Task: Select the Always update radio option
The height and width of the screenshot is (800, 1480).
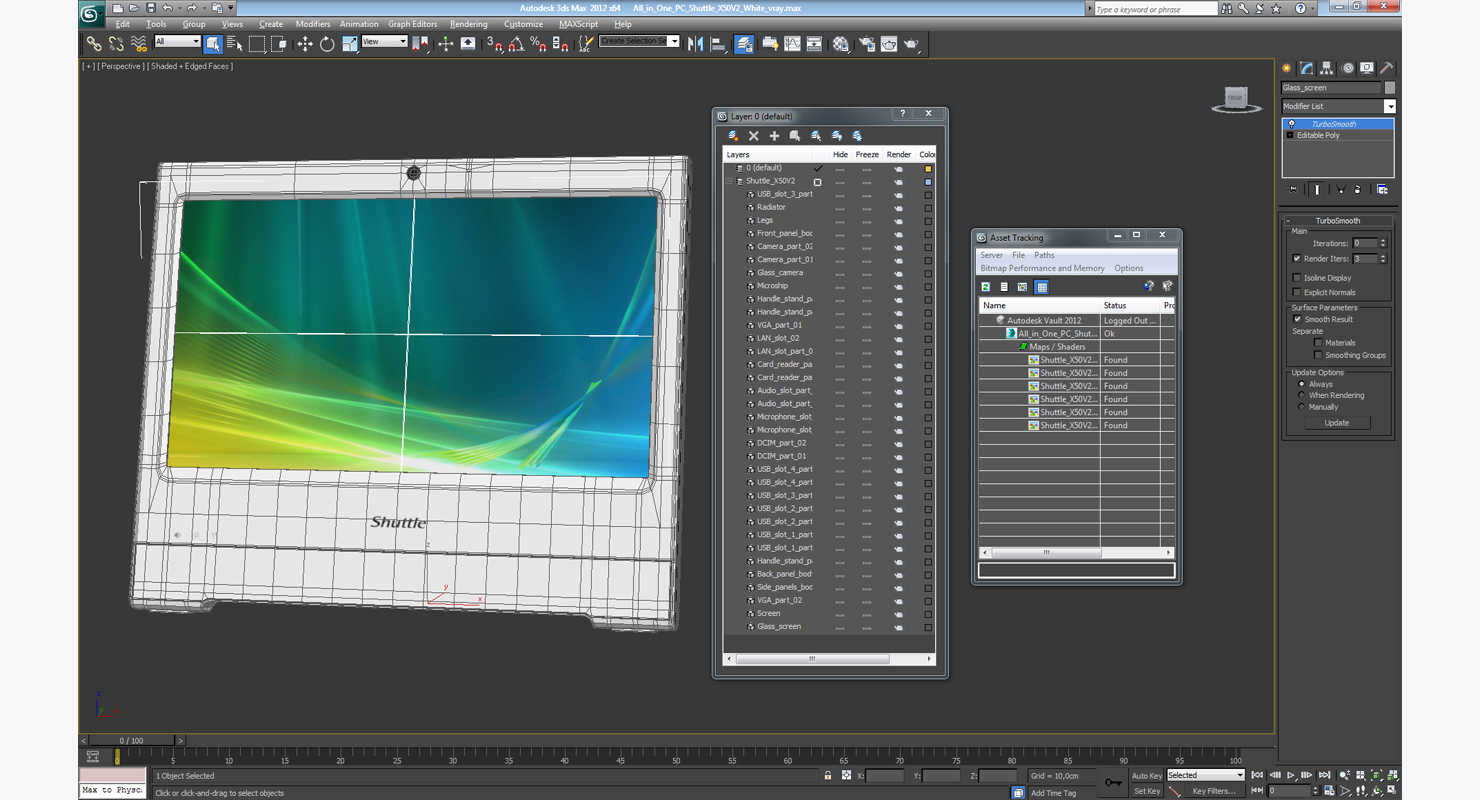Action: pyautogui.click(x=1301, y=384)
